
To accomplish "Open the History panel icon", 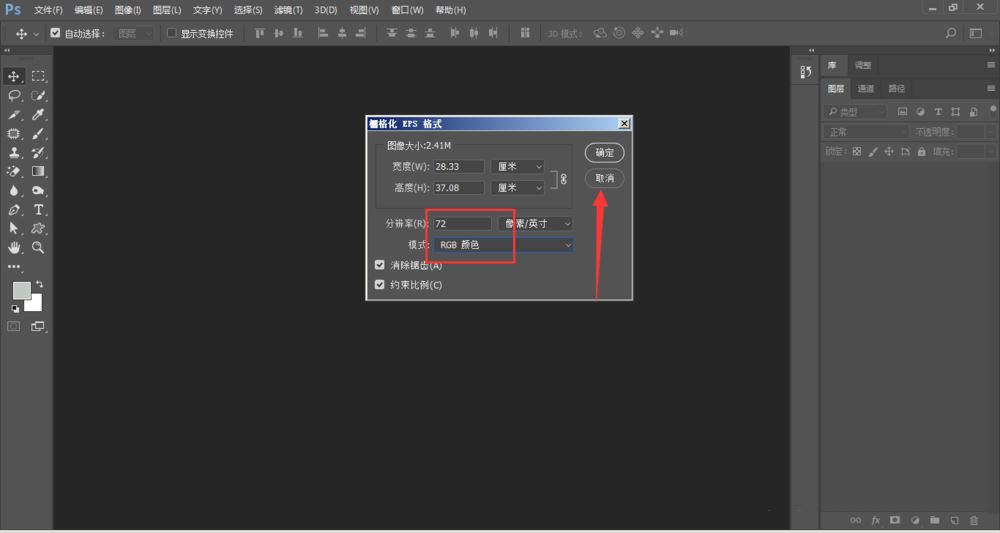I will coord(805,72).
